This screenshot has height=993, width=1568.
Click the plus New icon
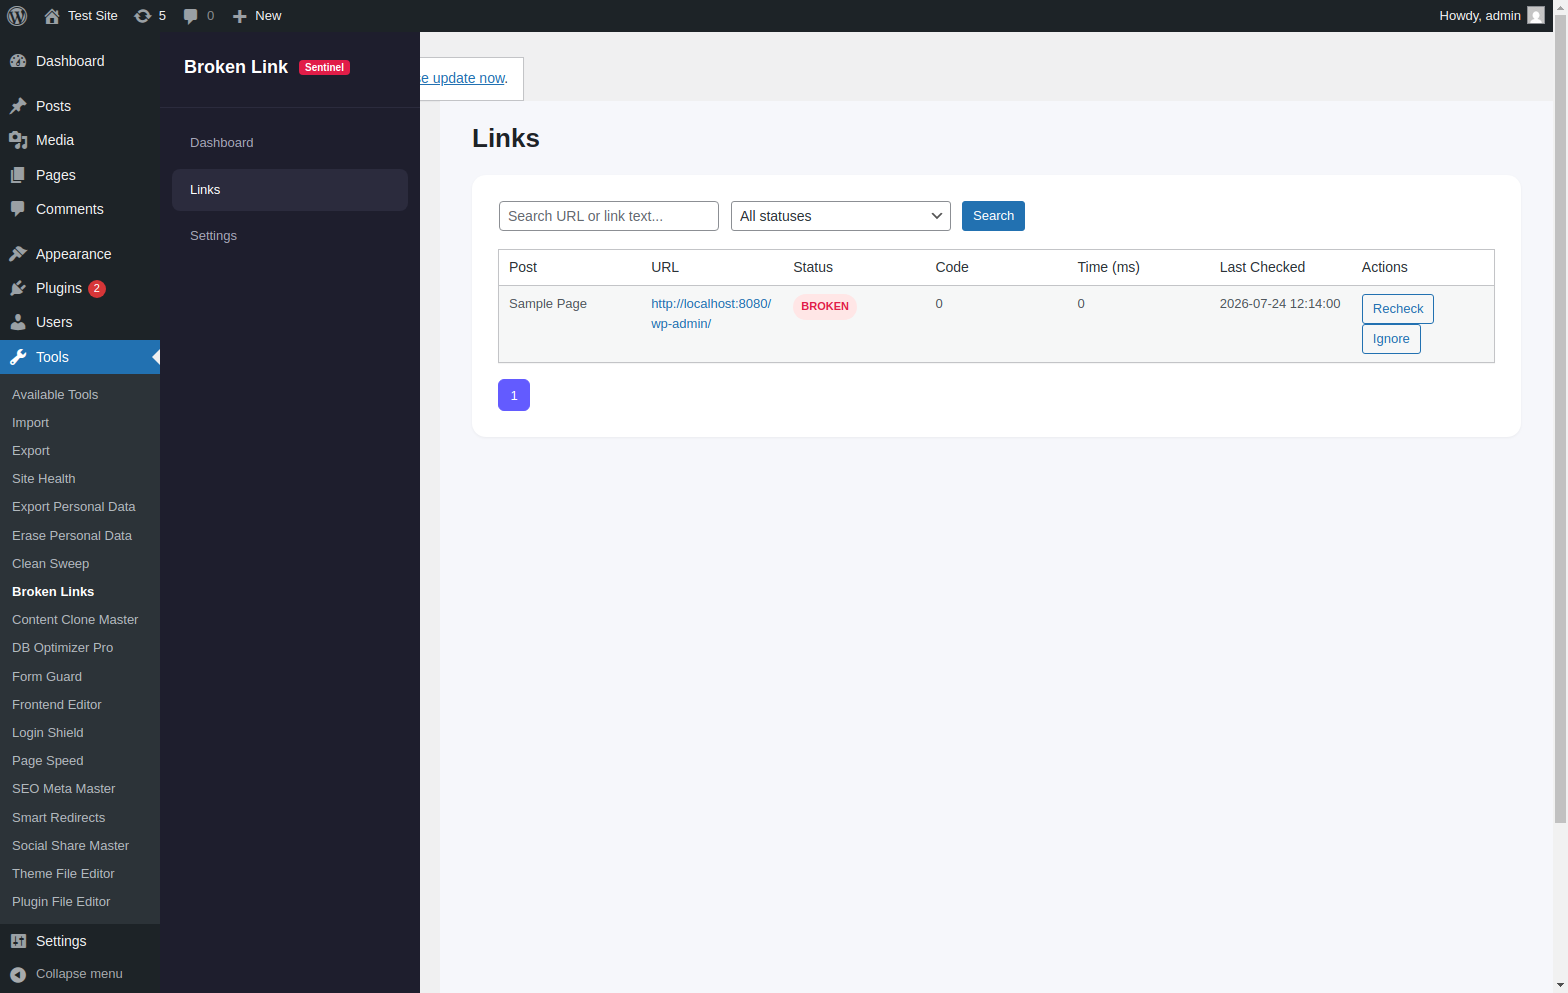(x=239, y=16)
